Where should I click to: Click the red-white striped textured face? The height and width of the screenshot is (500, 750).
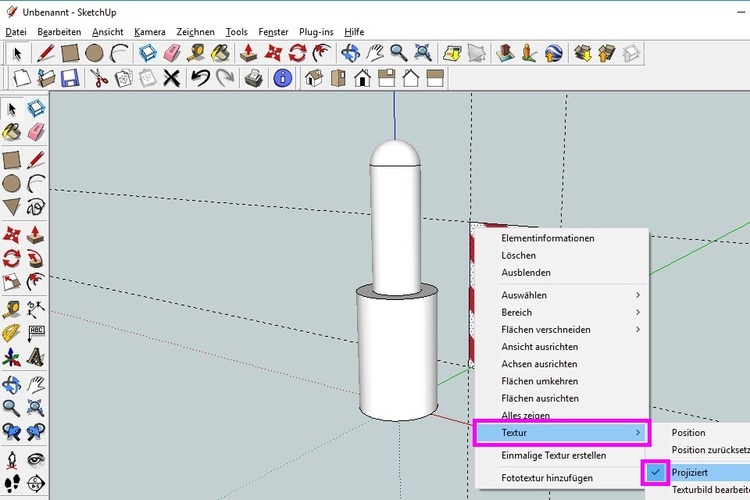pos(472,297)
